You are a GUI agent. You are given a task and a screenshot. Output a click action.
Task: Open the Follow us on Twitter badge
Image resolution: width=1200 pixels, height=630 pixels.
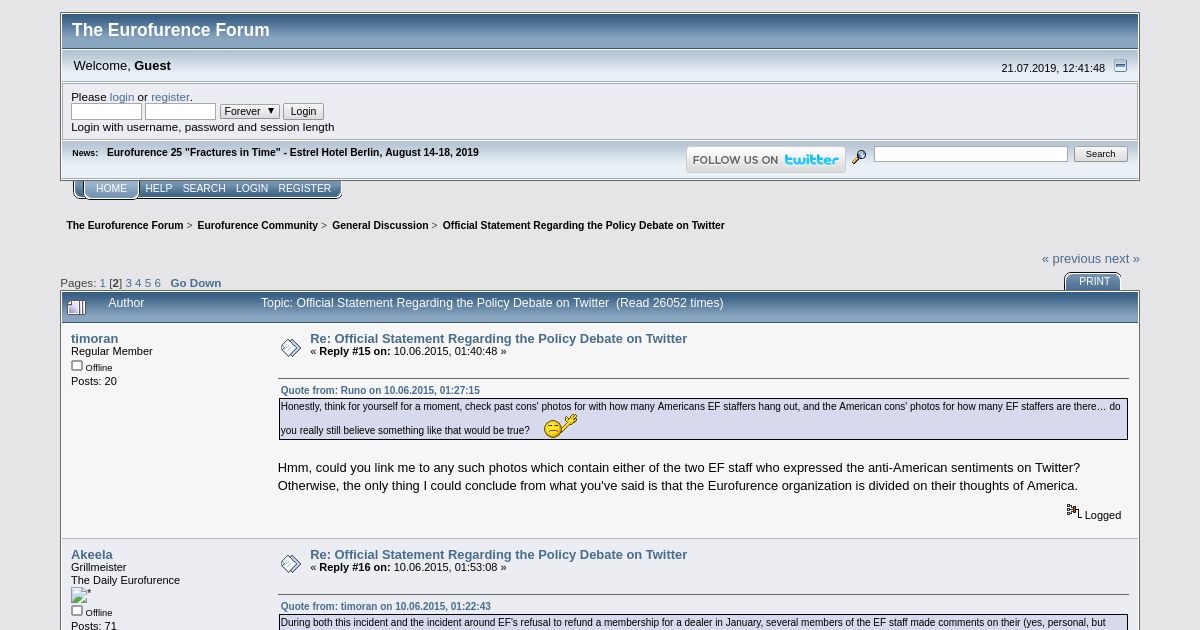[766, 159]
